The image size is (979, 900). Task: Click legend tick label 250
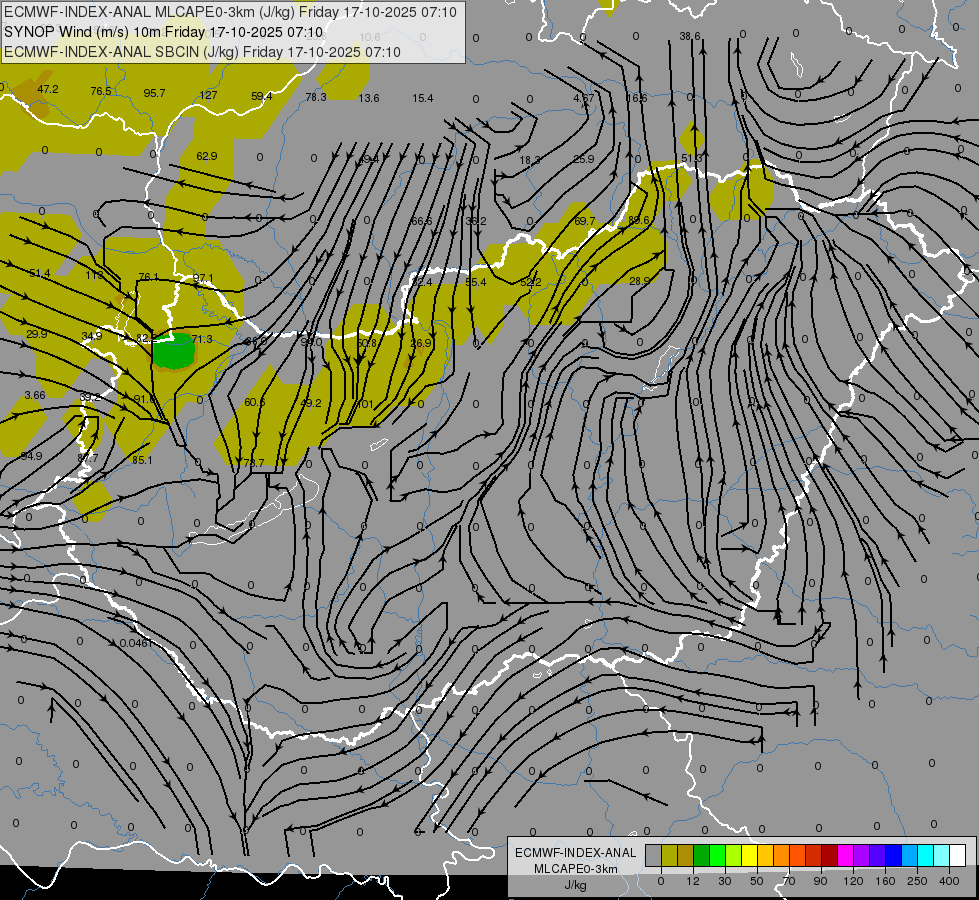[x=917, y=881]
